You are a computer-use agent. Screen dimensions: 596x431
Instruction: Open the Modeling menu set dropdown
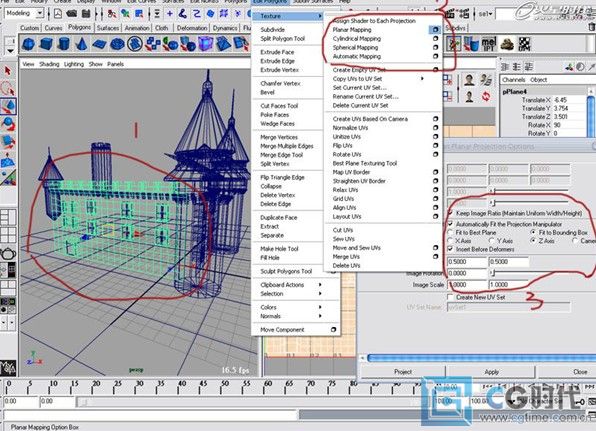point(24,13)
